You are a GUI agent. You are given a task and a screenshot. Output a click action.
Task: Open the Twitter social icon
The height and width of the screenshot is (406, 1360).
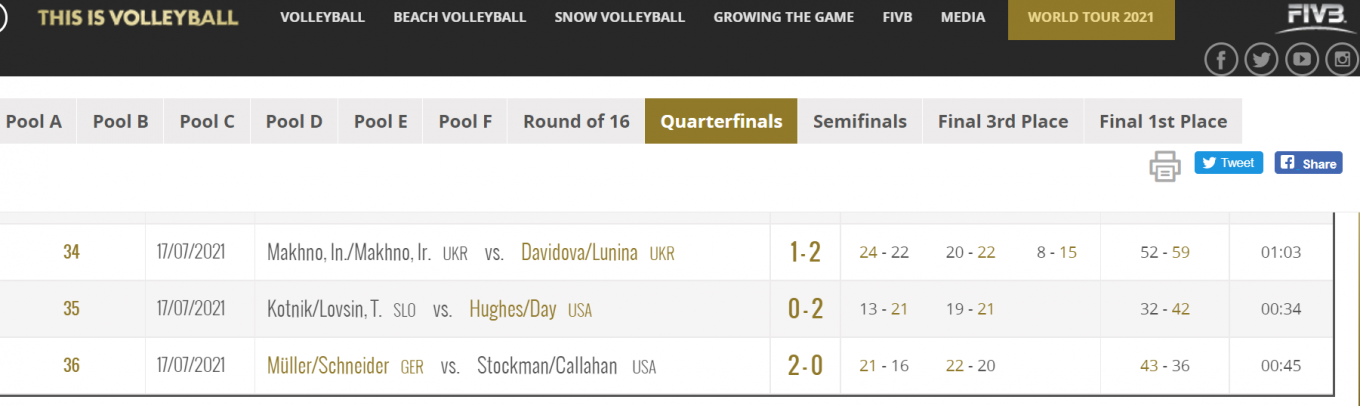pyautogui.click(x=1261, y=60)
